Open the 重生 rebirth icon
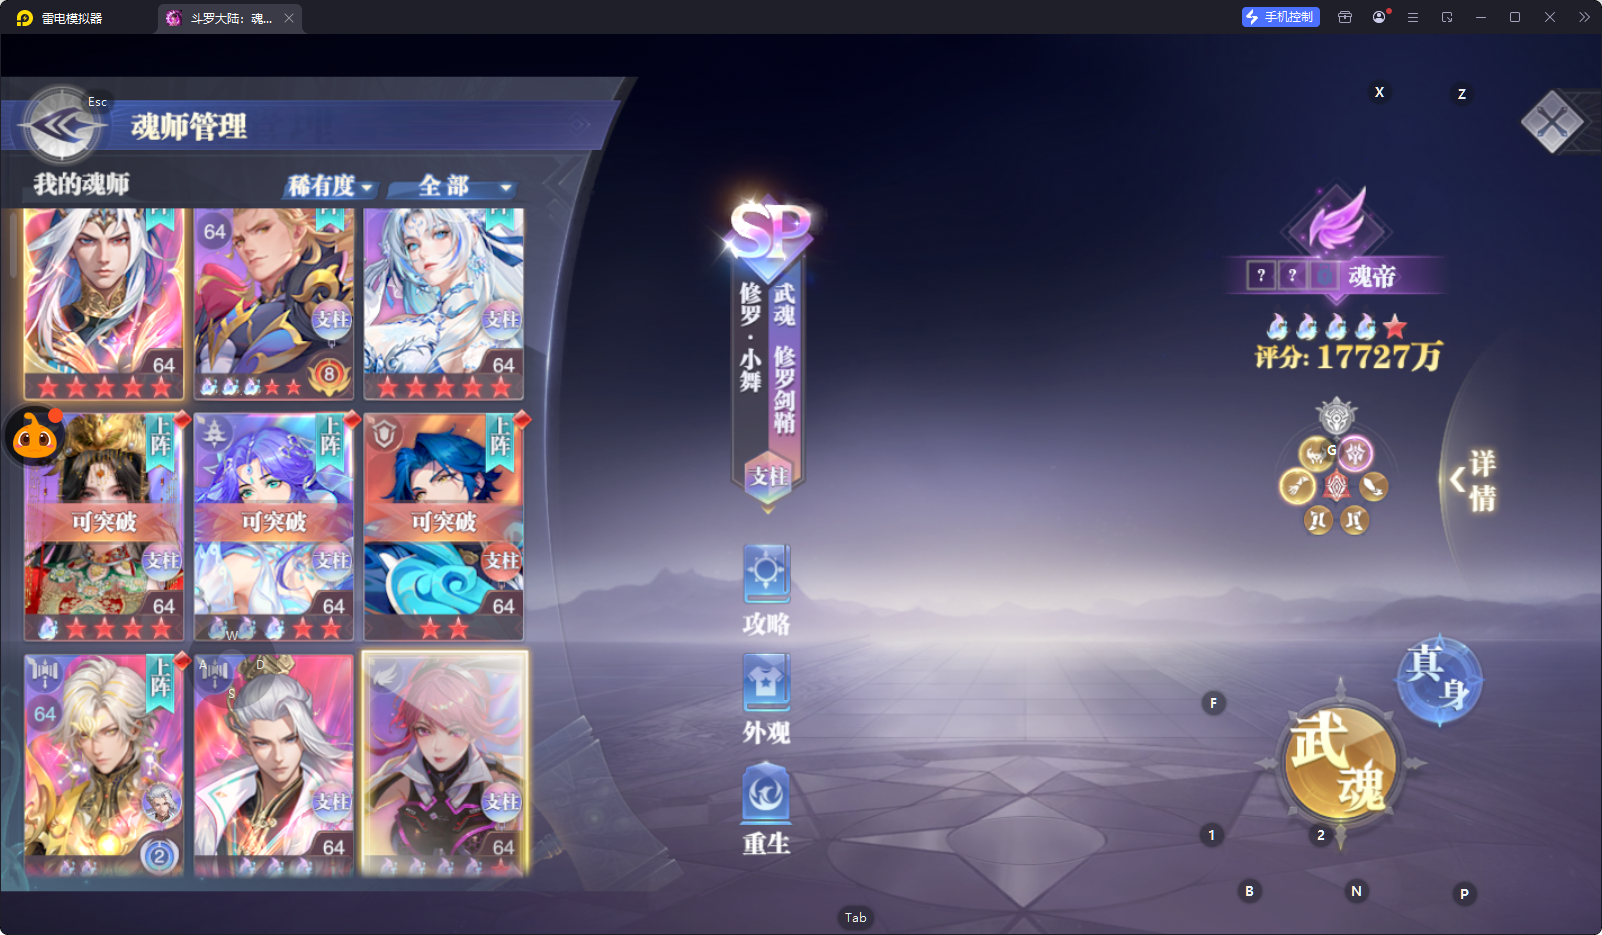 tap(767, 809)
